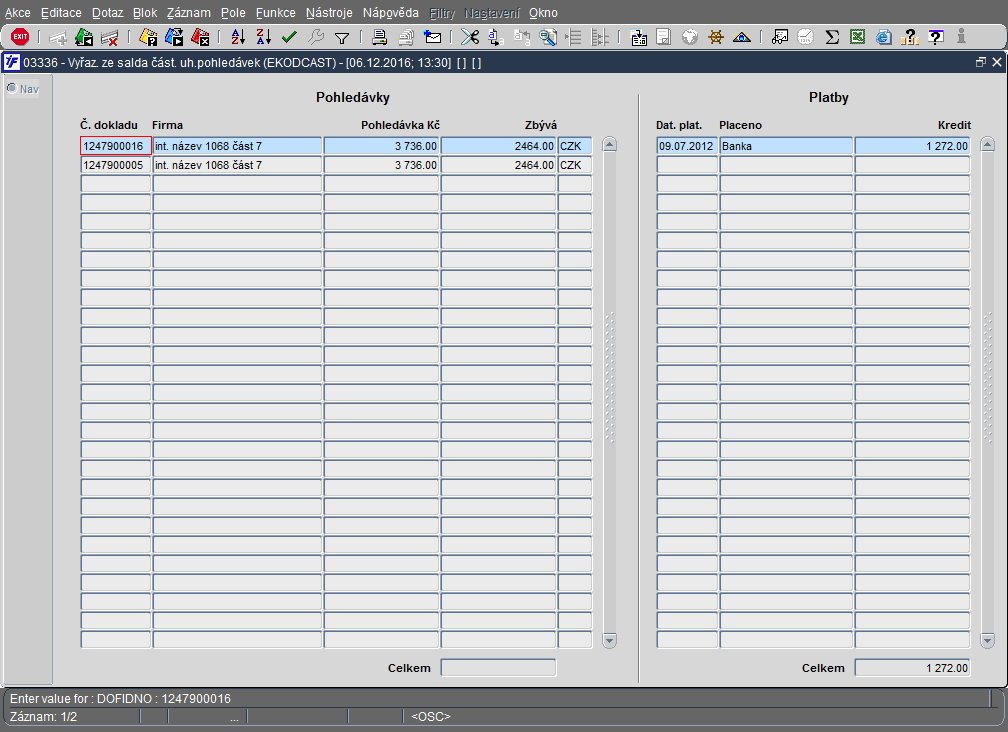Click the '<OSC>' status bar indicator
This screenshot has width=1008, height=732.
coord(431,717)
